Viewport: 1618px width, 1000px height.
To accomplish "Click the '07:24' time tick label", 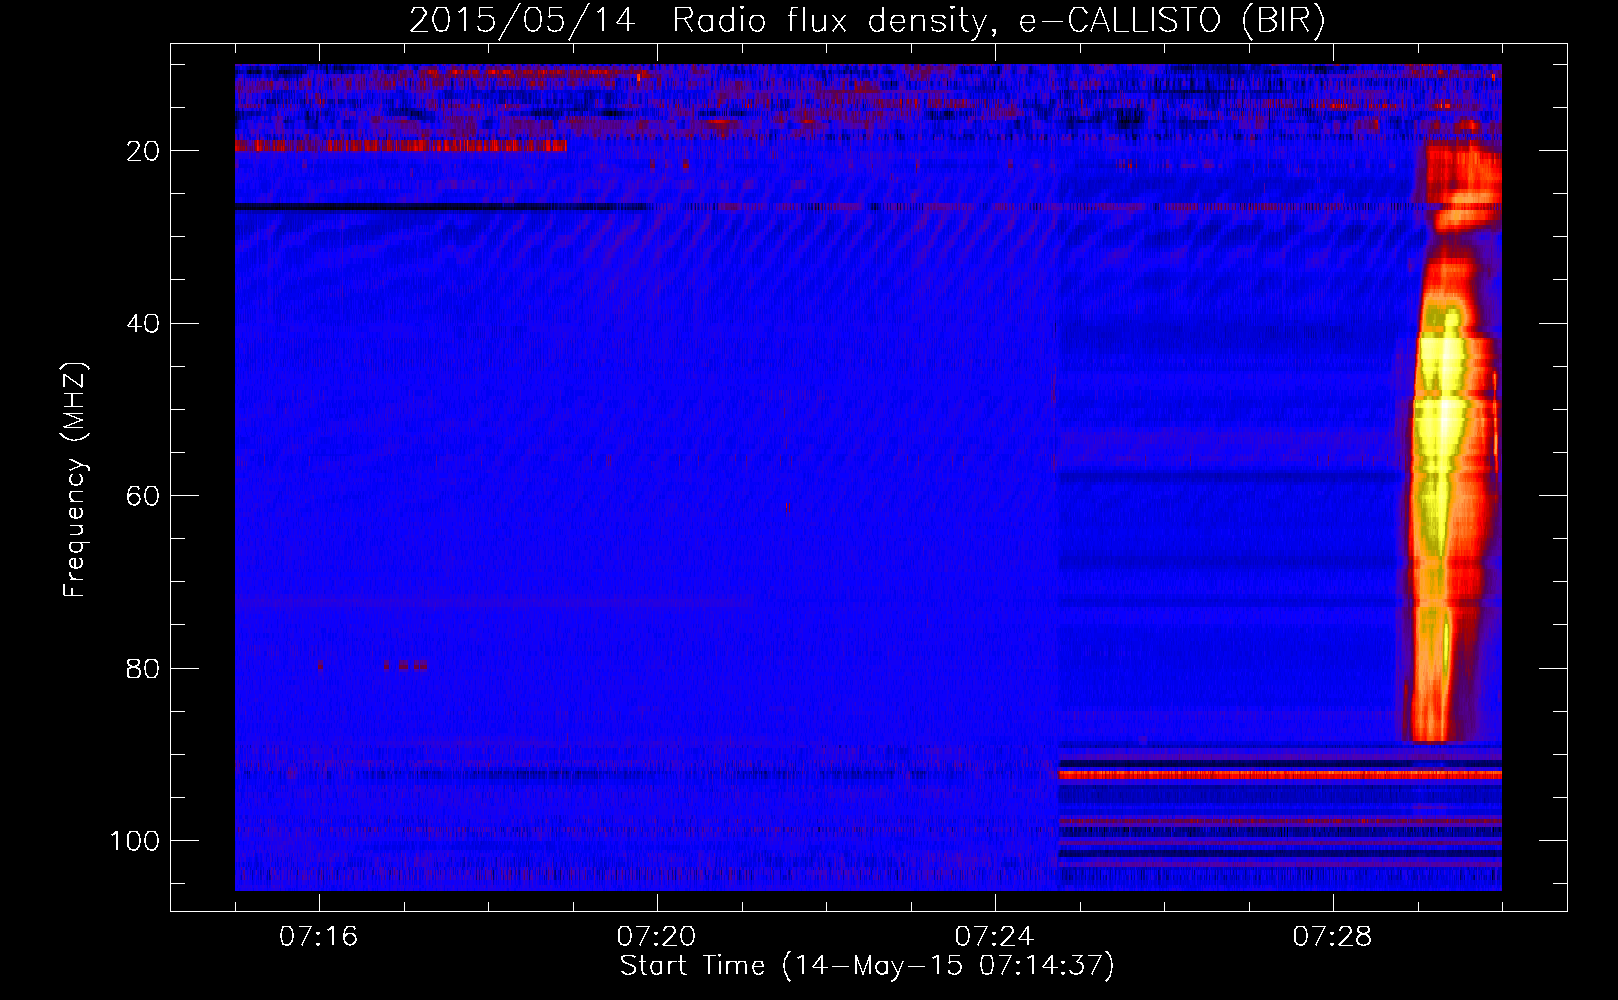I will (x=995, y=937).
